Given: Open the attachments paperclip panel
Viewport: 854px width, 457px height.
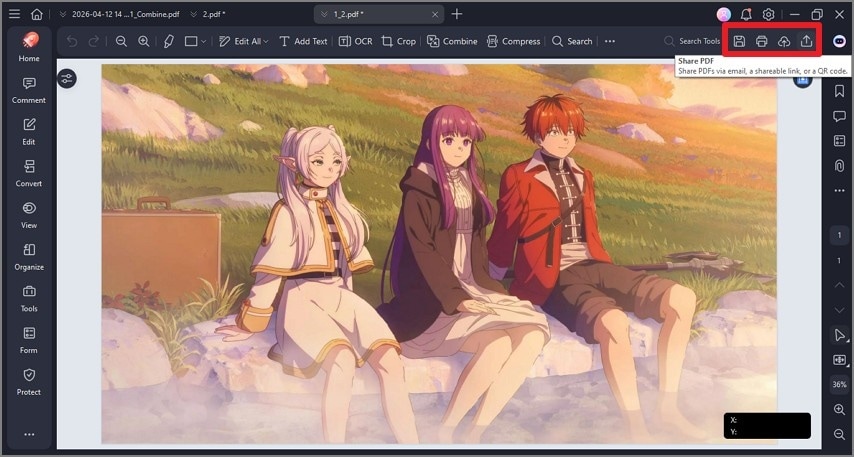Looking at the screenshot, I should pos(839,165).
